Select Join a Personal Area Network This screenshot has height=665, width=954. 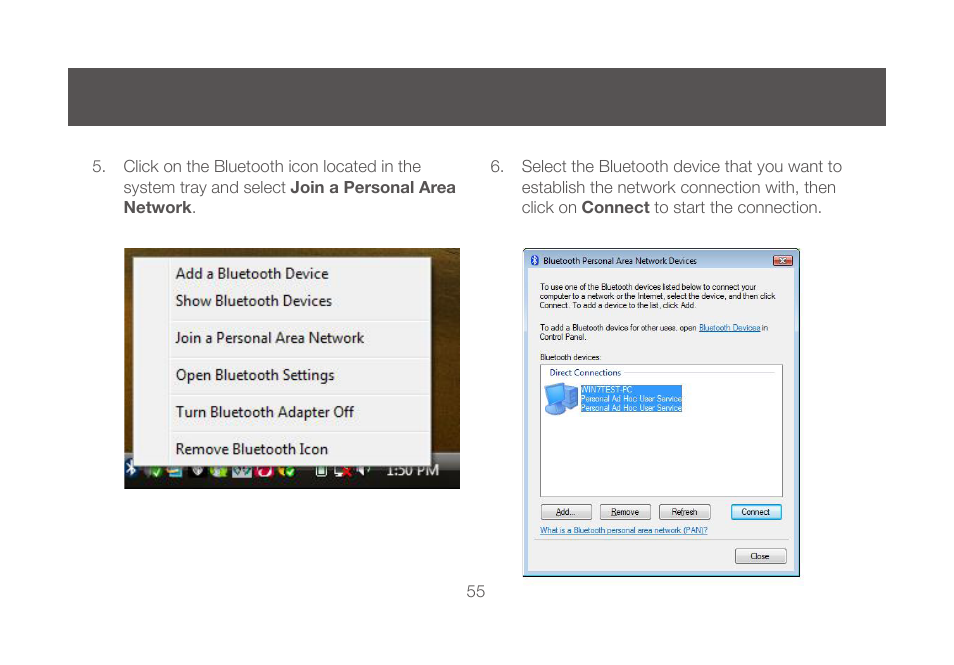(x=270, y=338)
